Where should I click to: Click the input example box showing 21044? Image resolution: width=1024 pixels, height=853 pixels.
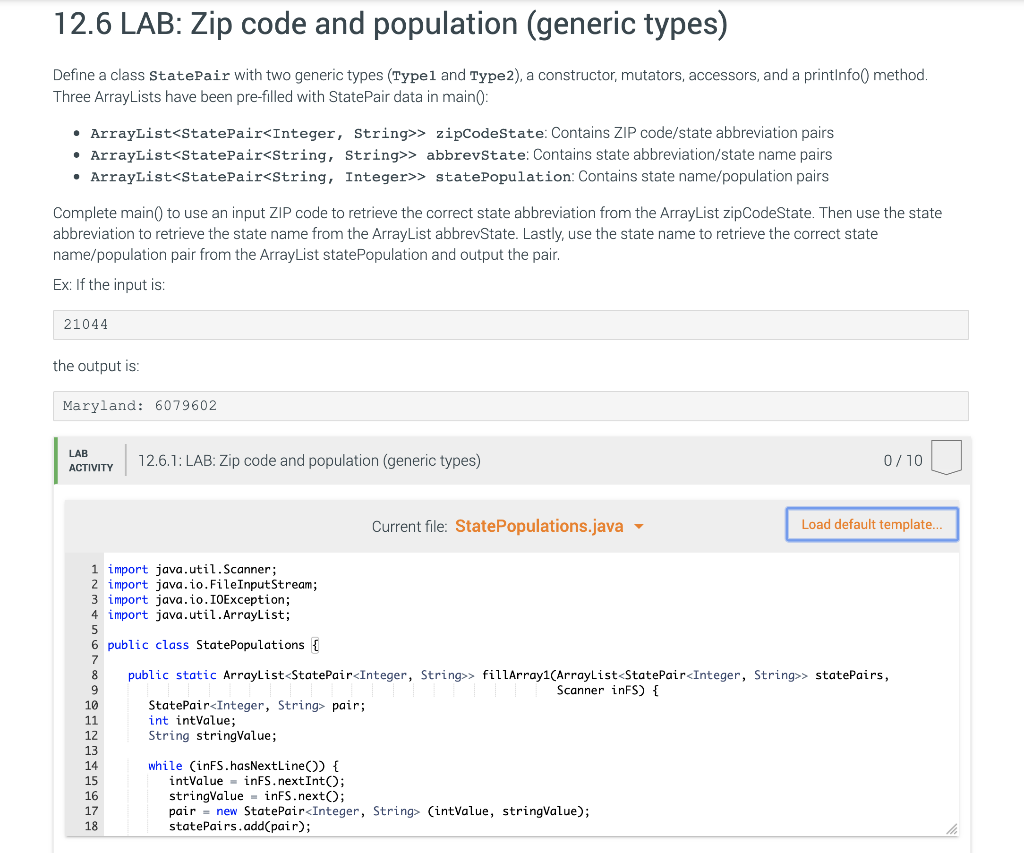(x=510, y=324)
